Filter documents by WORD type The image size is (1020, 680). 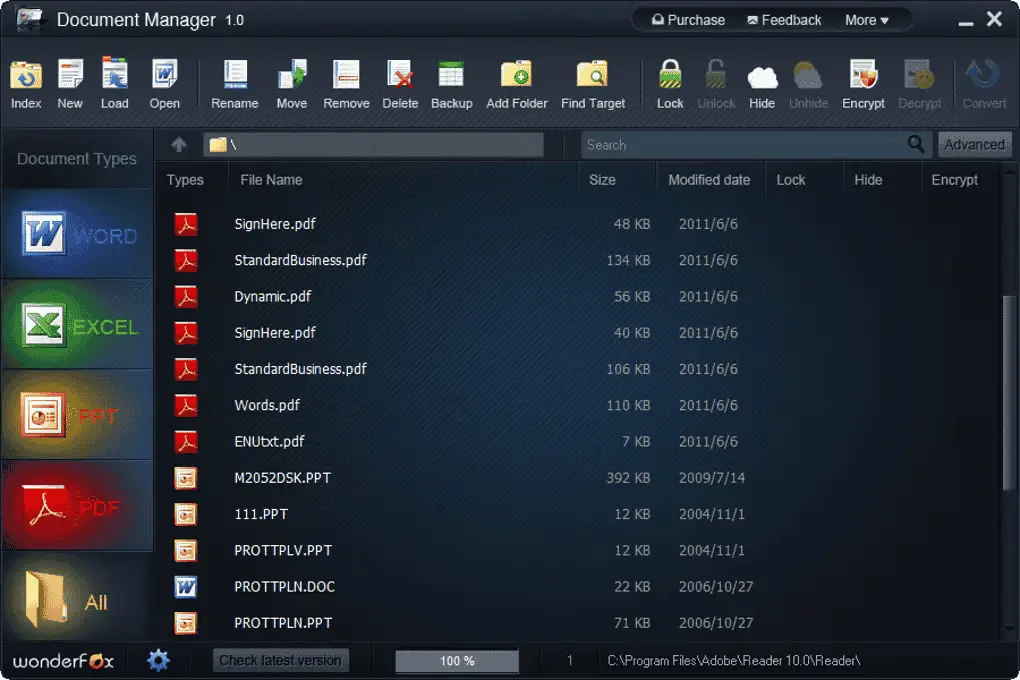[77, 234]
